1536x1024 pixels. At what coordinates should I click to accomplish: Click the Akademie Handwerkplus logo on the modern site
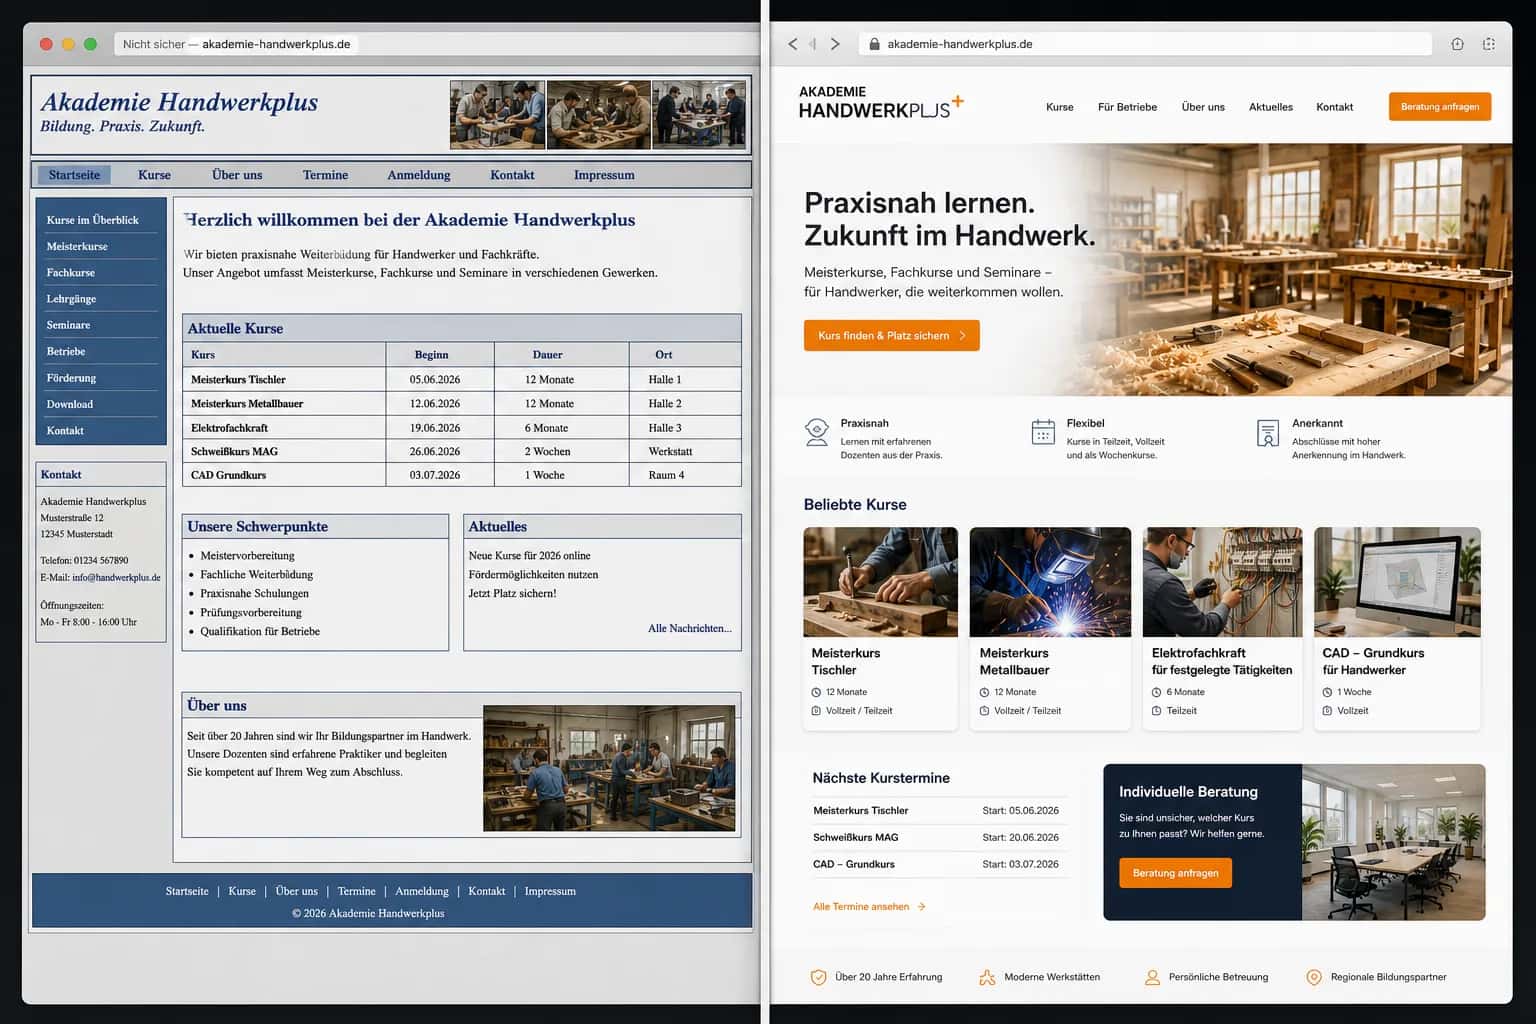tap(880, 102)
